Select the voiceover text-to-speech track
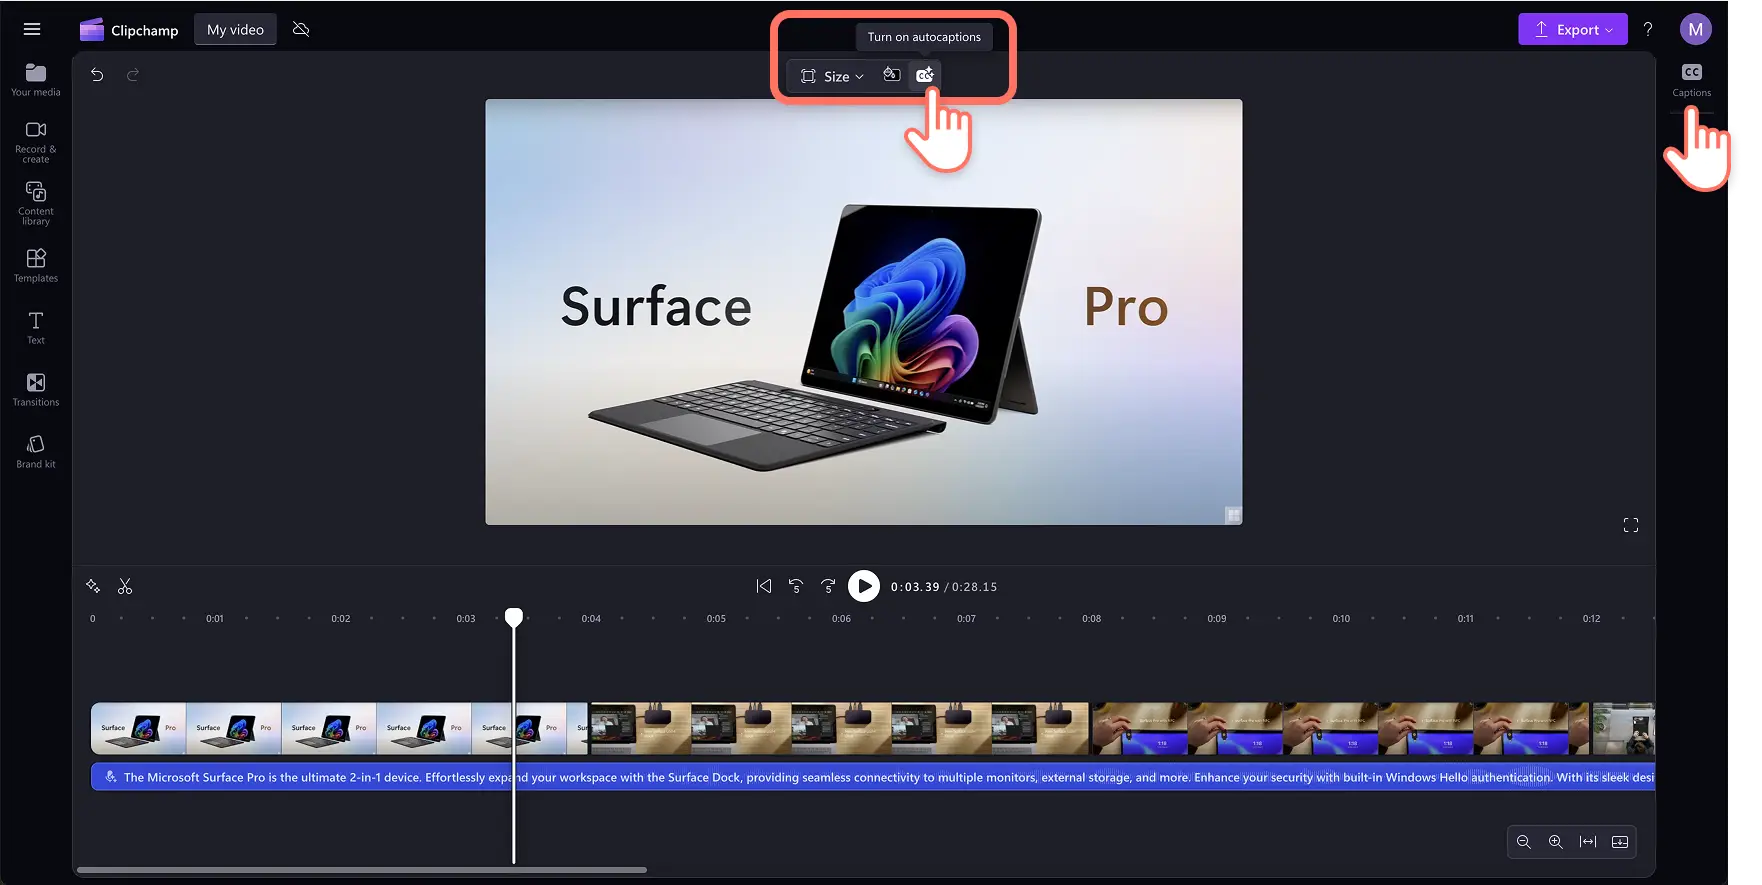The height and width of the screenshot is (885, 1762). coord(873,777)
